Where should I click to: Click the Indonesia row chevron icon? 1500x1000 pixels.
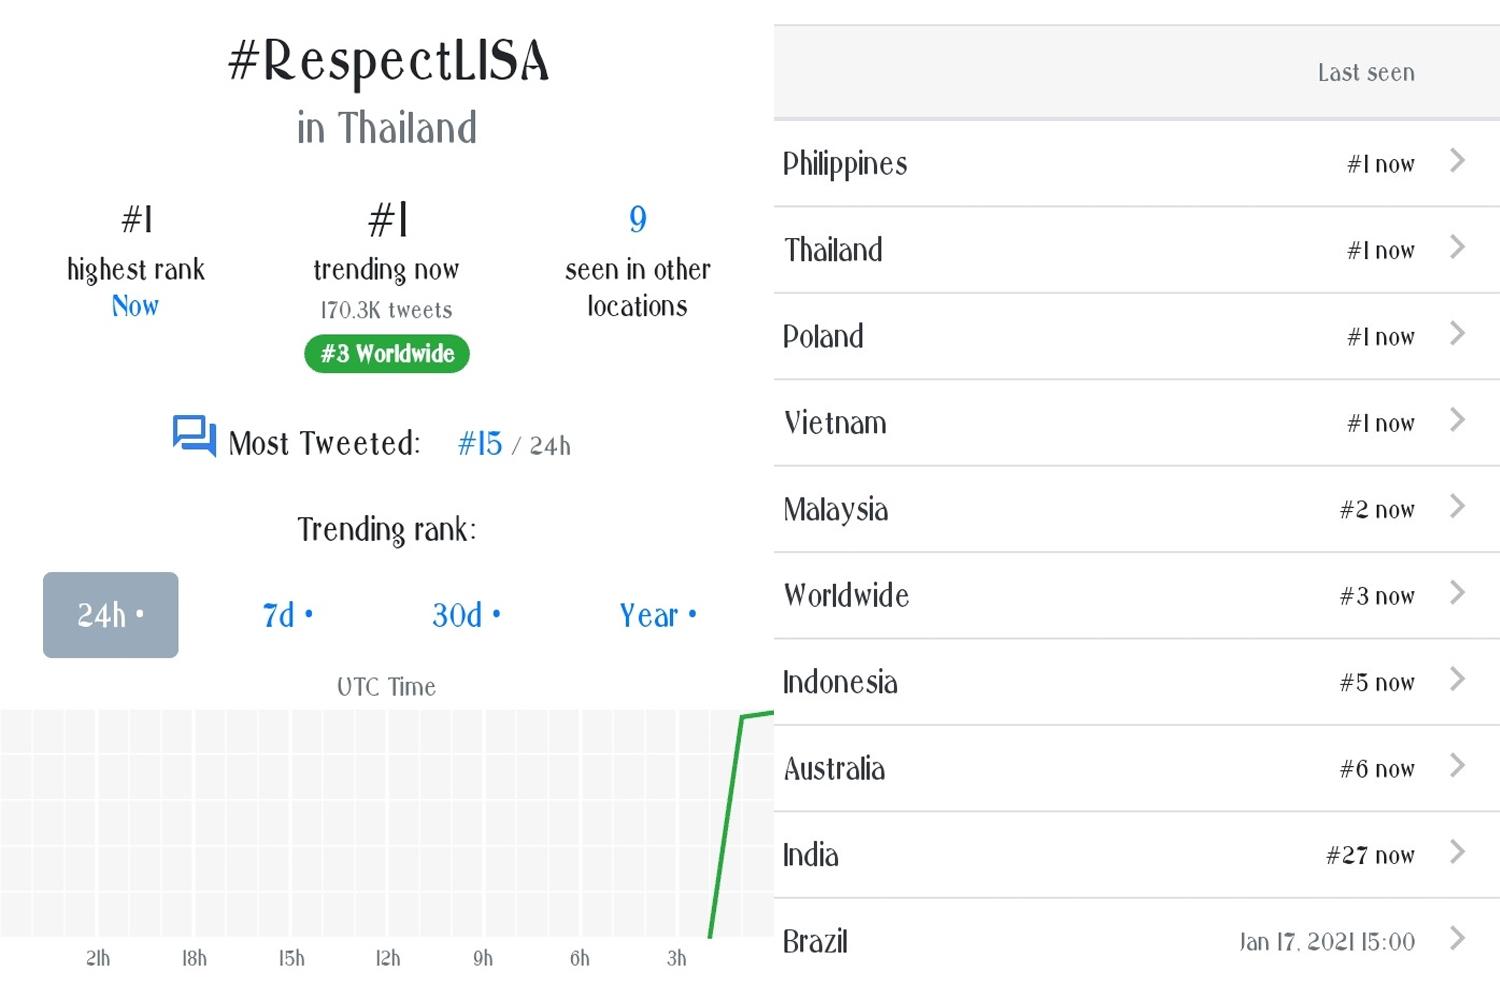pos(1457,680)
